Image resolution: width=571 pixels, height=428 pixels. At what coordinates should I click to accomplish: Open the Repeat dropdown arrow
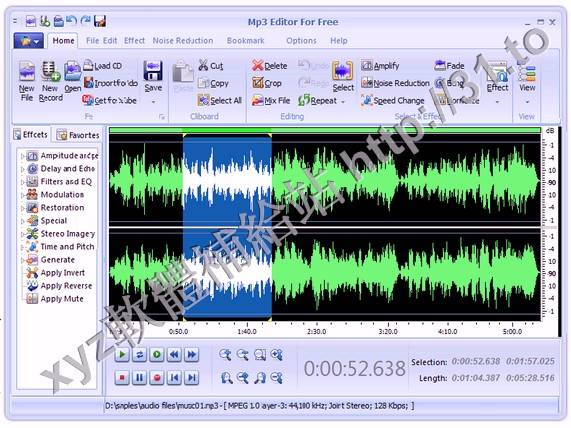(343, 102)
